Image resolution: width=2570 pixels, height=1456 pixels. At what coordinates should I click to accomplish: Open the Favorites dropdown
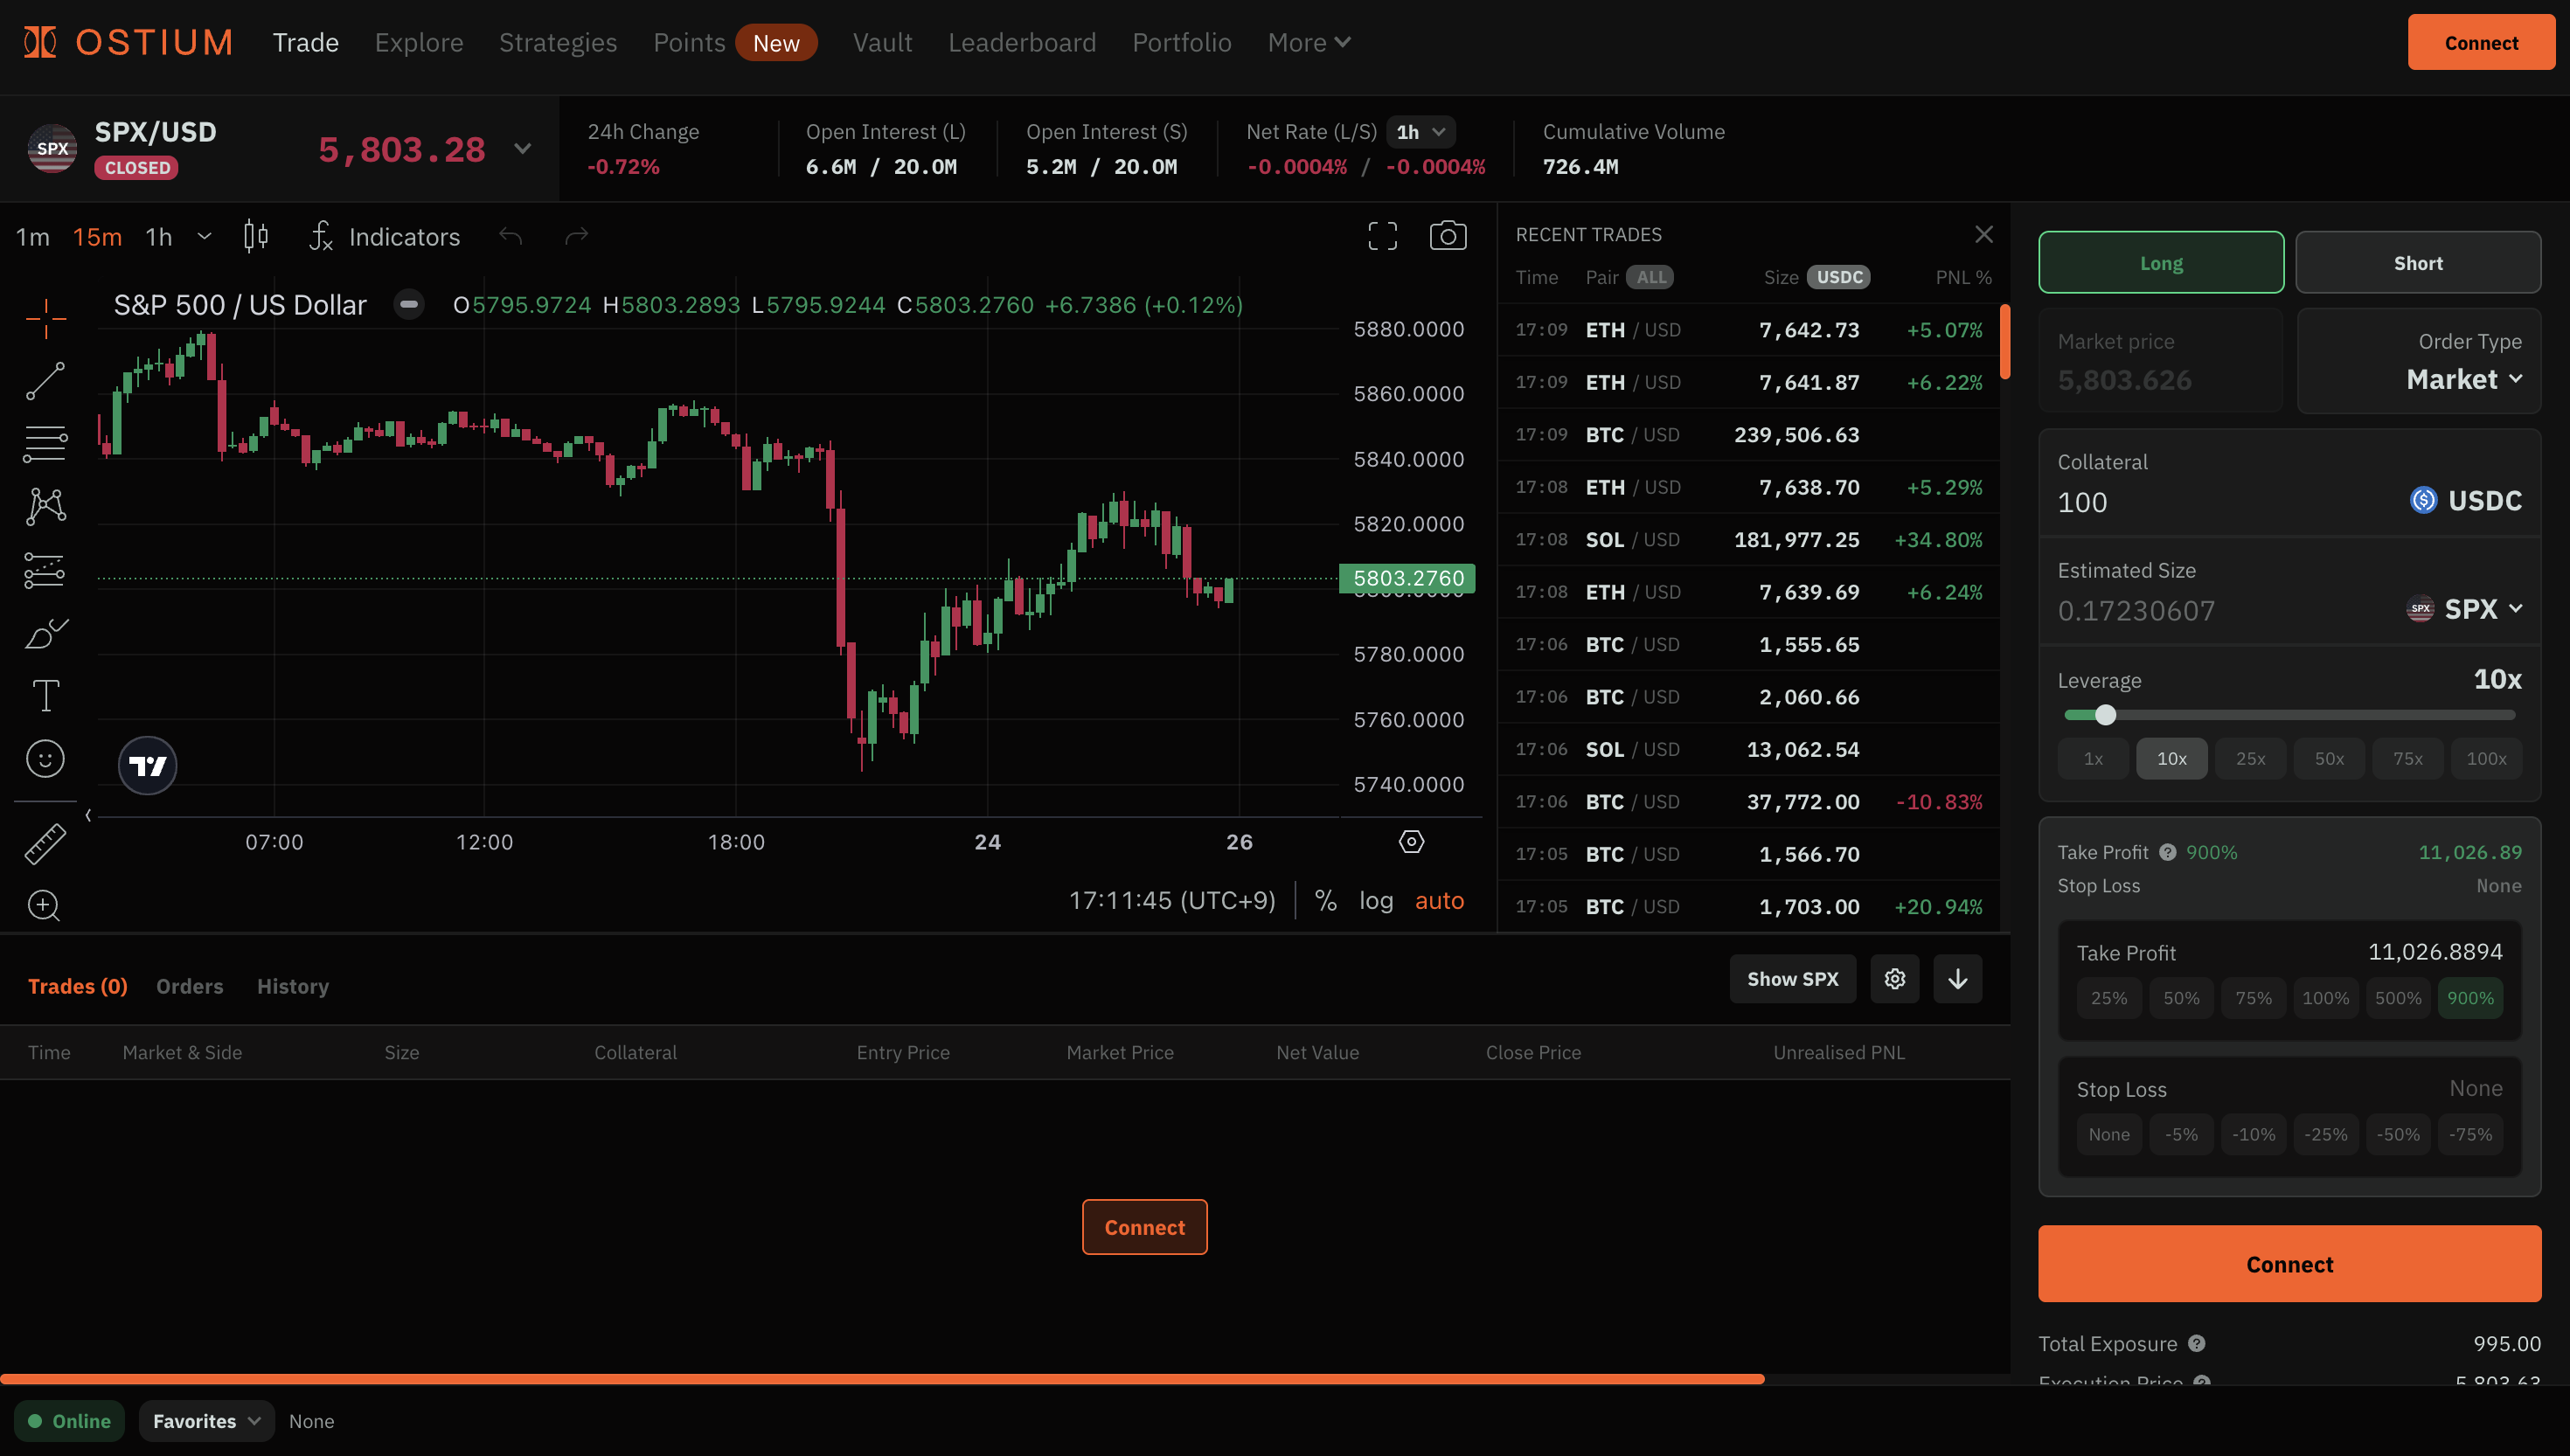point(206,1421)
